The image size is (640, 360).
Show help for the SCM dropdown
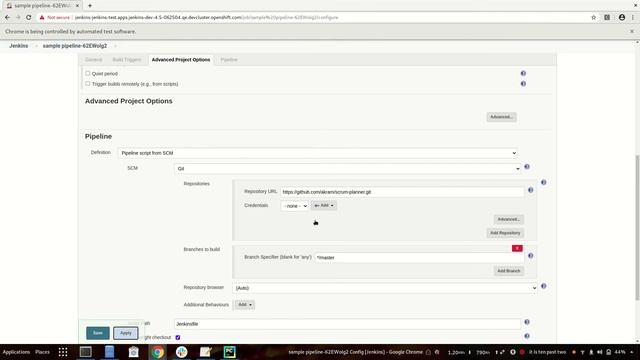click(x=527, y=167)
